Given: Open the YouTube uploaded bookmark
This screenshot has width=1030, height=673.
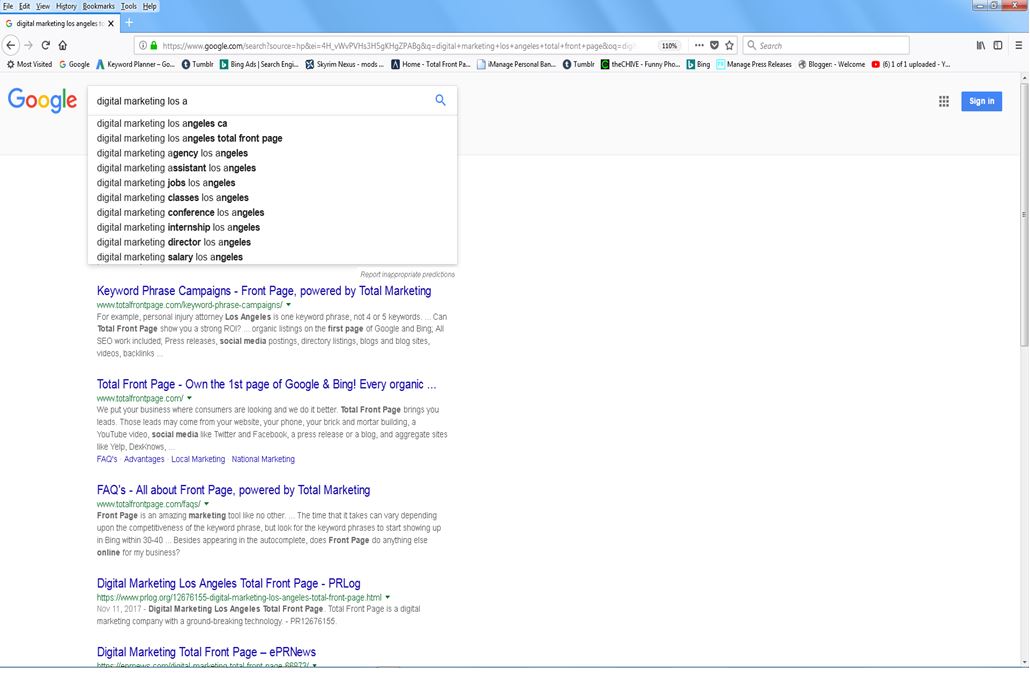Looking at the screenshot, I should [910, 64].
